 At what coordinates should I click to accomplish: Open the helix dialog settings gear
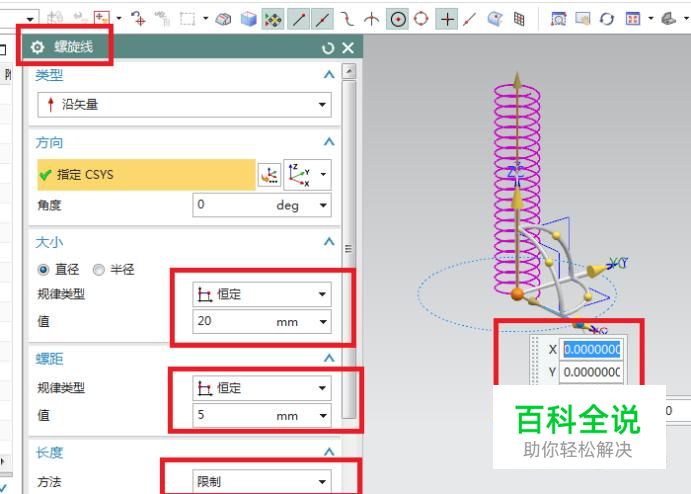(x=37, y=47)
